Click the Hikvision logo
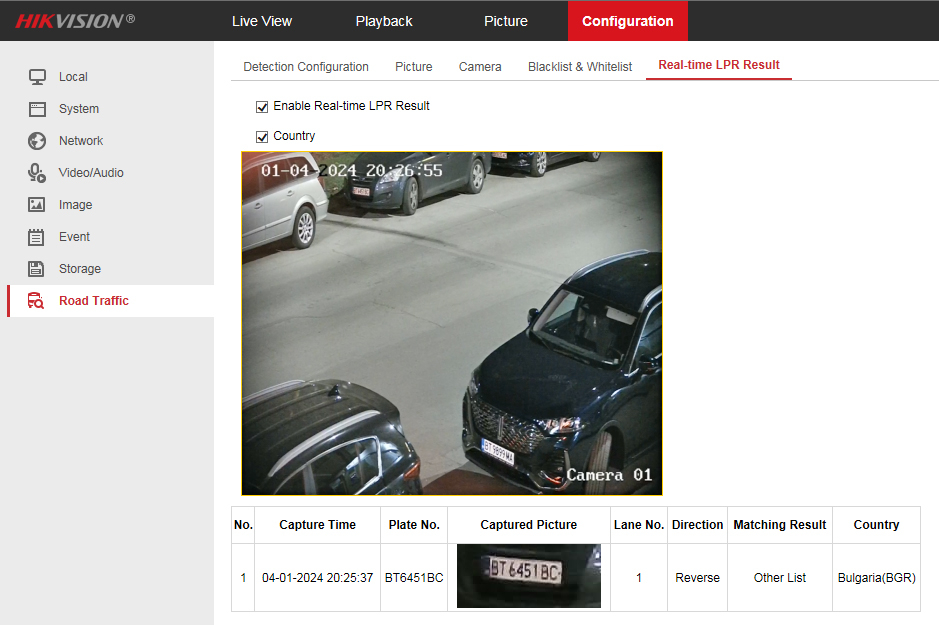 pyautogui.click(x=75, y=21)
